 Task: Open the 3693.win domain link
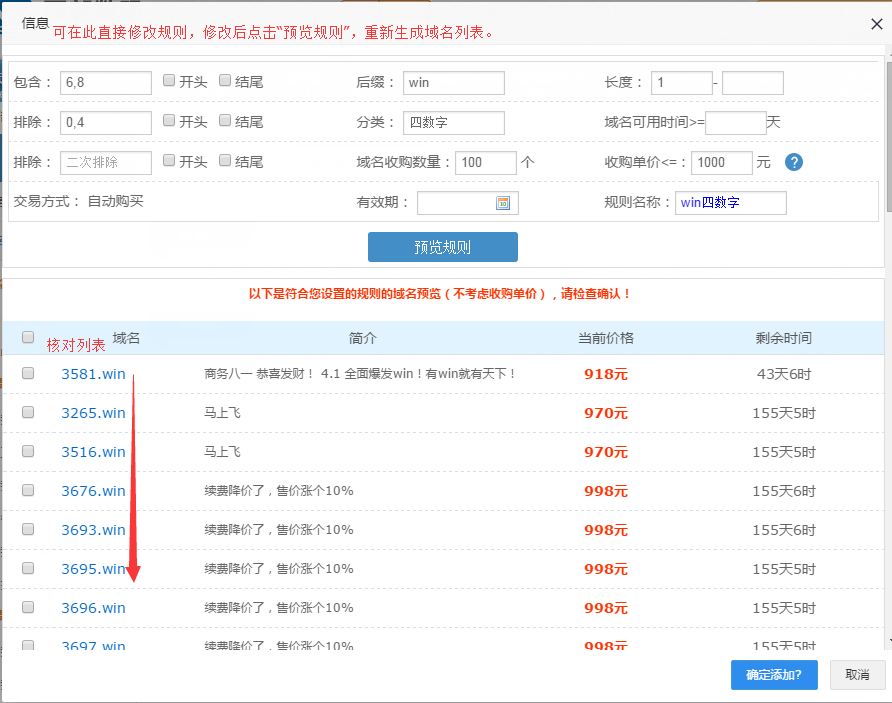coord(93,530)
